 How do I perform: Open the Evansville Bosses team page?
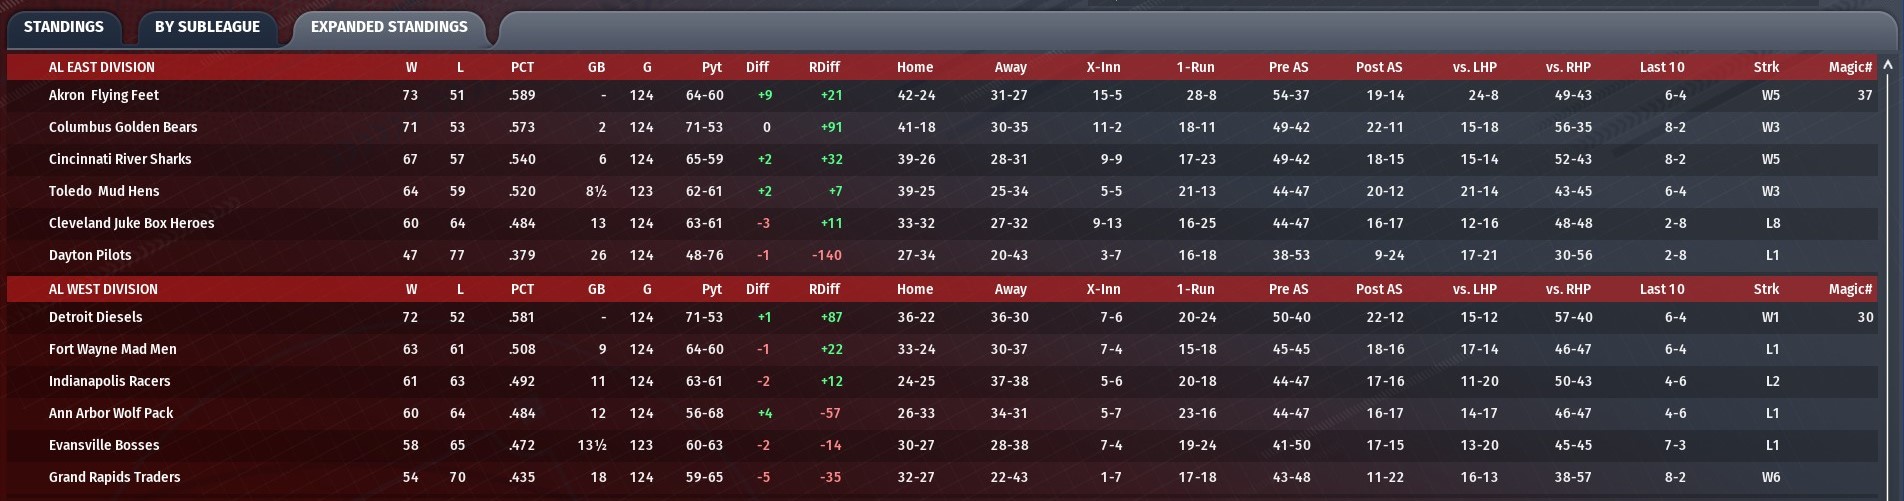pyautogui.click(x=104, y=445)
